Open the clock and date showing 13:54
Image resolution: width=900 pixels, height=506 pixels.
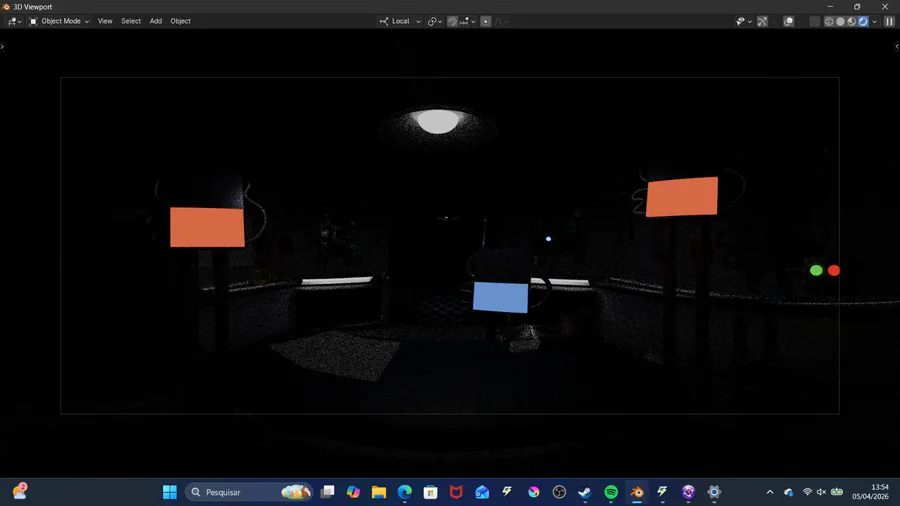pos(870,492)
